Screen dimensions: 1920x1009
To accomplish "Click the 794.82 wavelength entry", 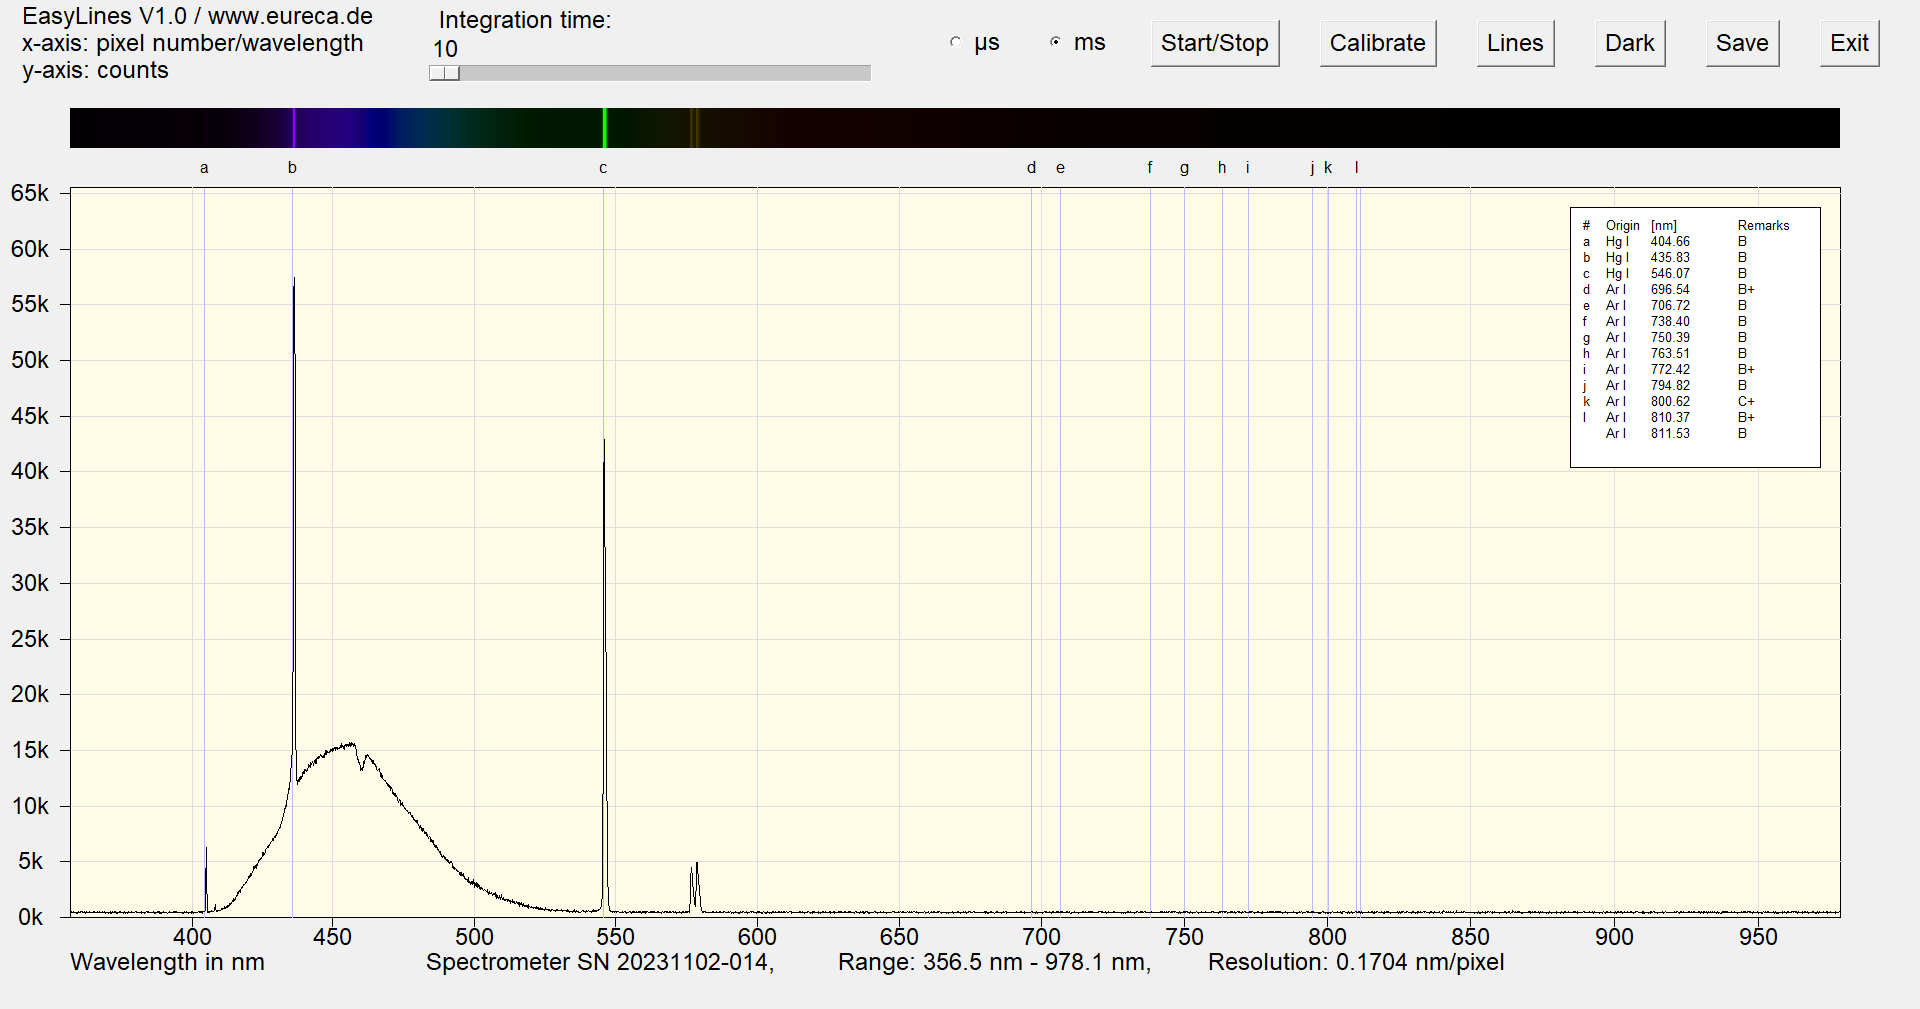I will point(1670,386).
